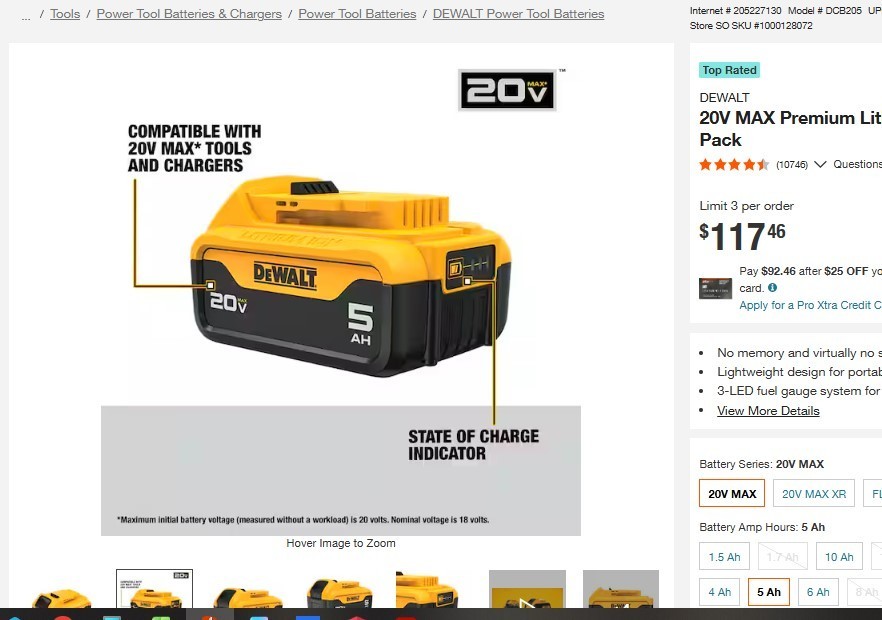Click Apply for a Pro Xtra Credit Card
Screen dimensions: 882x620
[x=810, y=305]
